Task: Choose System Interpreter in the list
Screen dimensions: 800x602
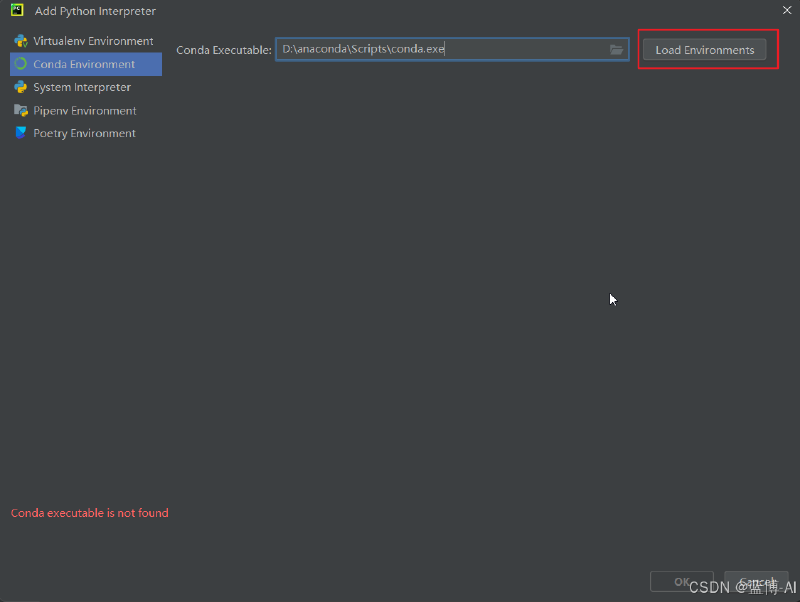Action: coord(86,87)
